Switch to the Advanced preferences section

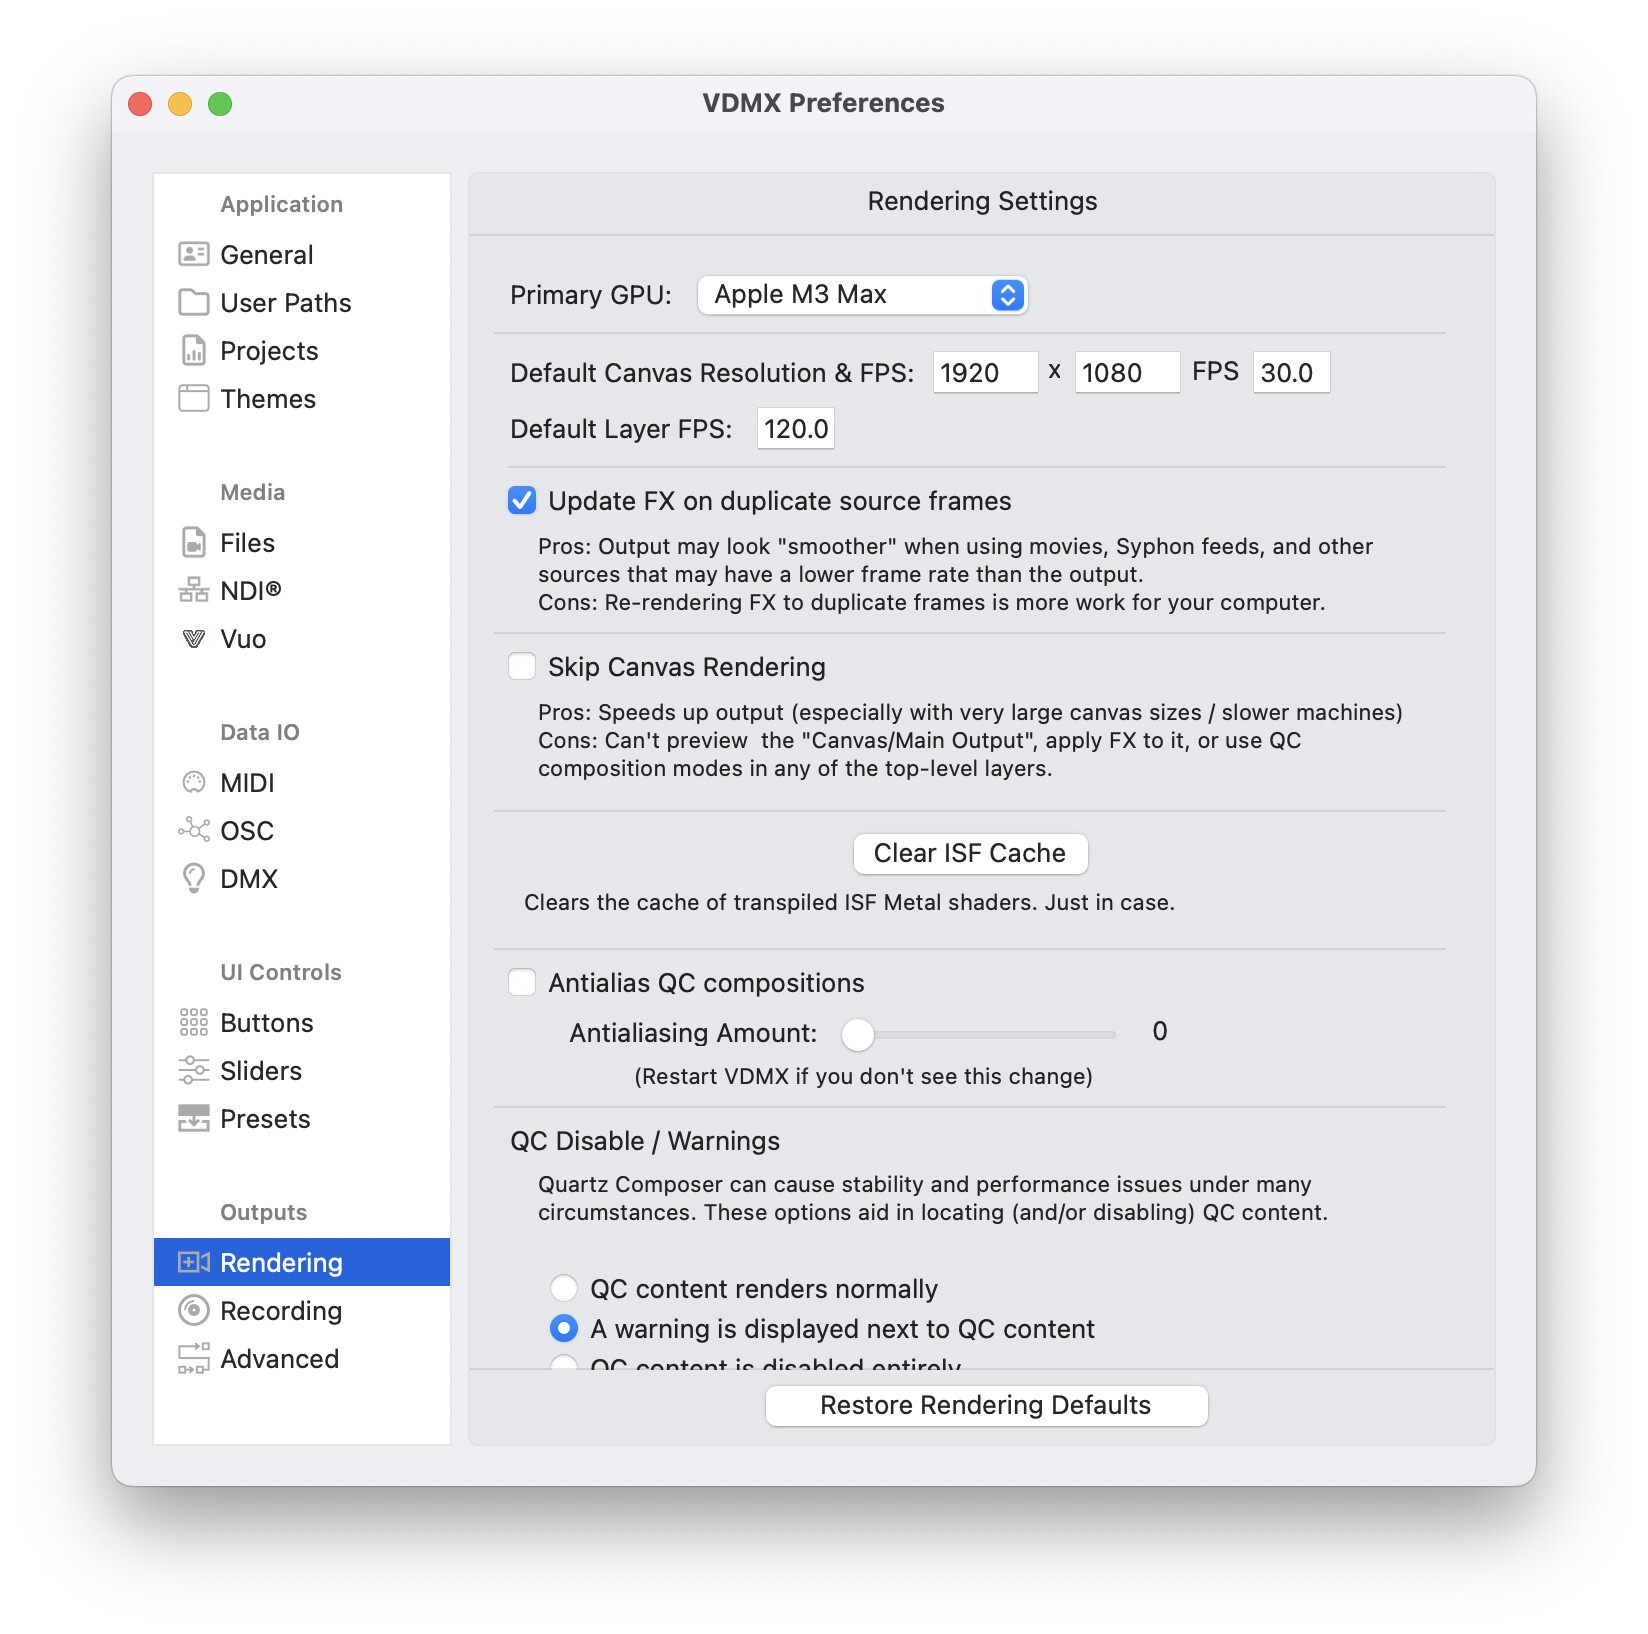pos(279,1359)
